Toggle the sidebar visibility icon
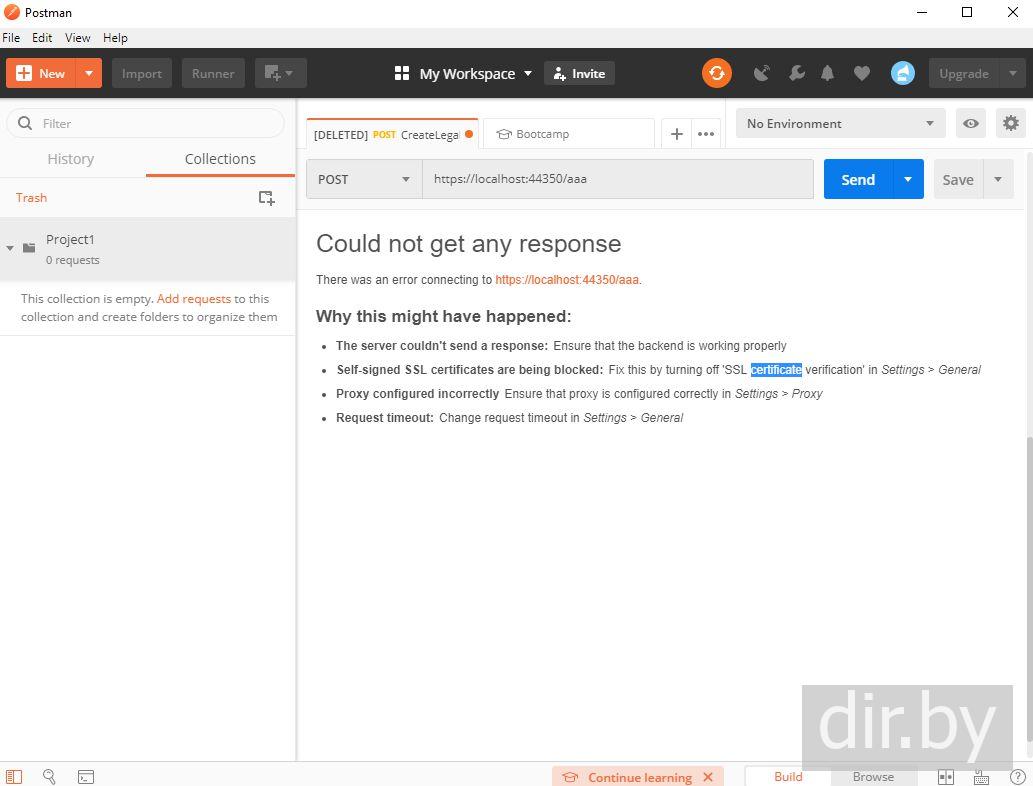Viewport: 1033px width, 786px height. [x=14, y=777]
